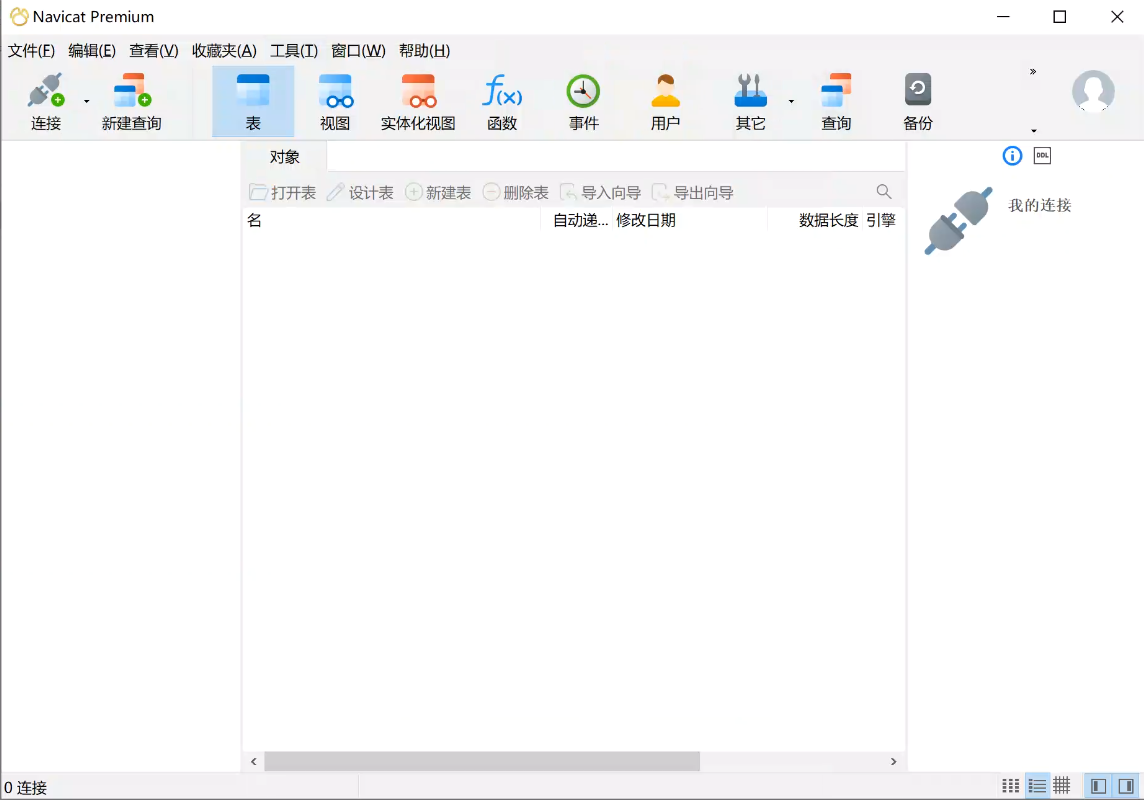1144x800 pixels.
Task: Open the 编辑(E) menu
Action: click(x=92, y=50)
